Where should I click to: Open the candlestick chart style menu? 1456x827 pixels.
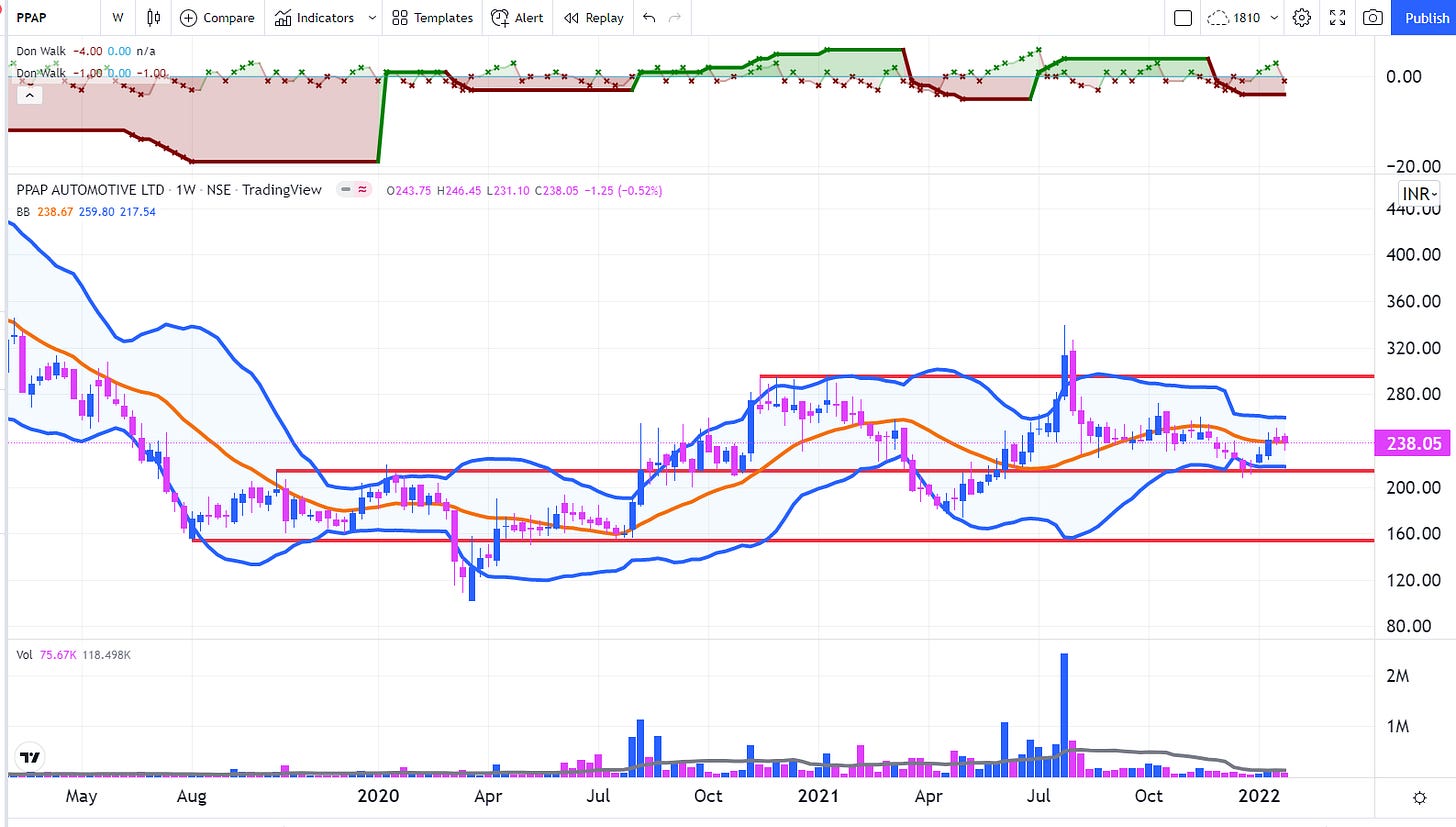point(153,17)
